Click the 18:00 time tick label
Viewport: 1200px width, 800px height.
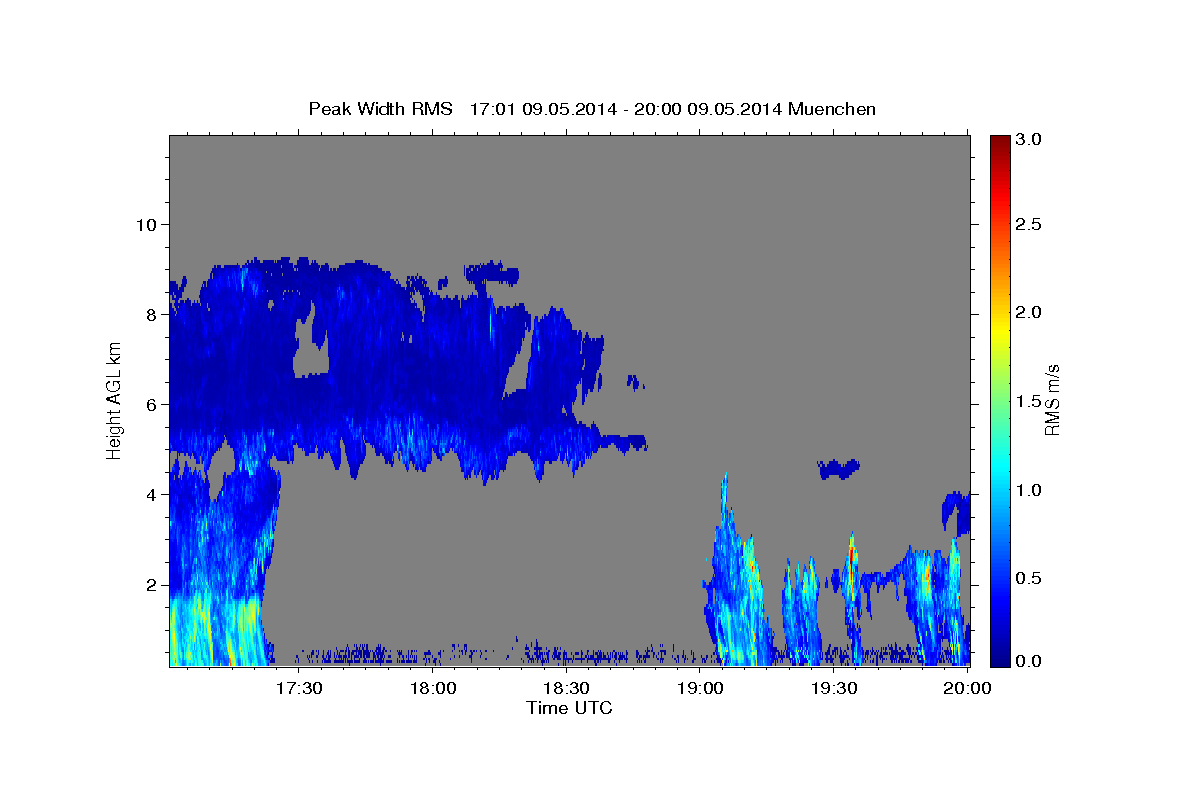coord(433,689)
